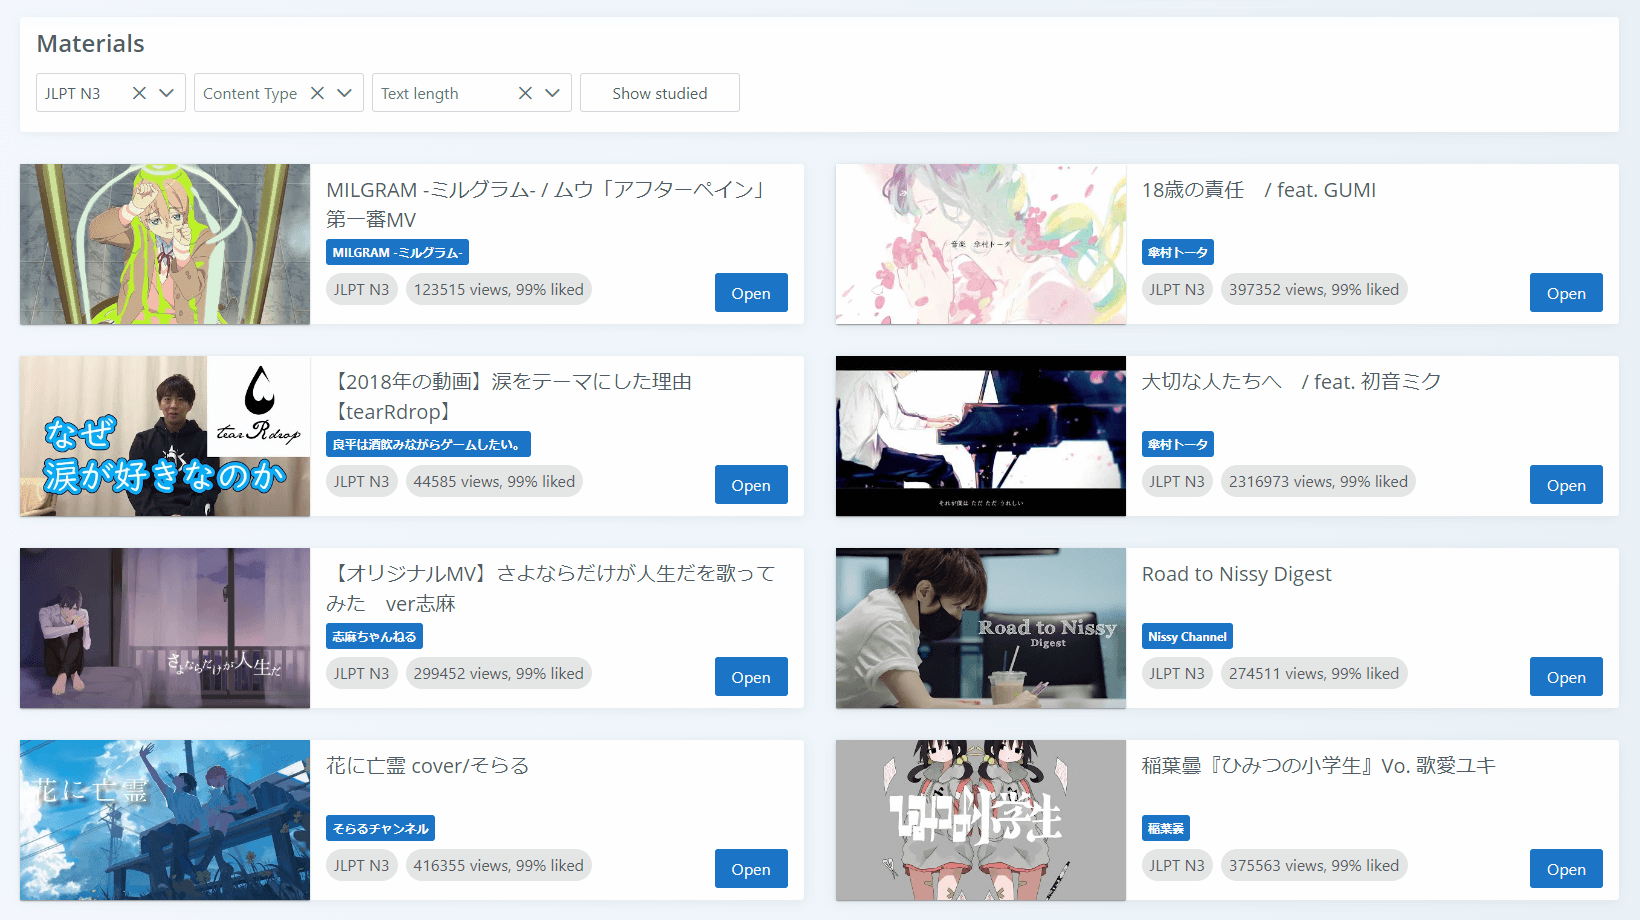The width and height of the screenshot is (1640, 920).
Task: Clear the Content Type filter with X icon
Action: coord(317,93)
